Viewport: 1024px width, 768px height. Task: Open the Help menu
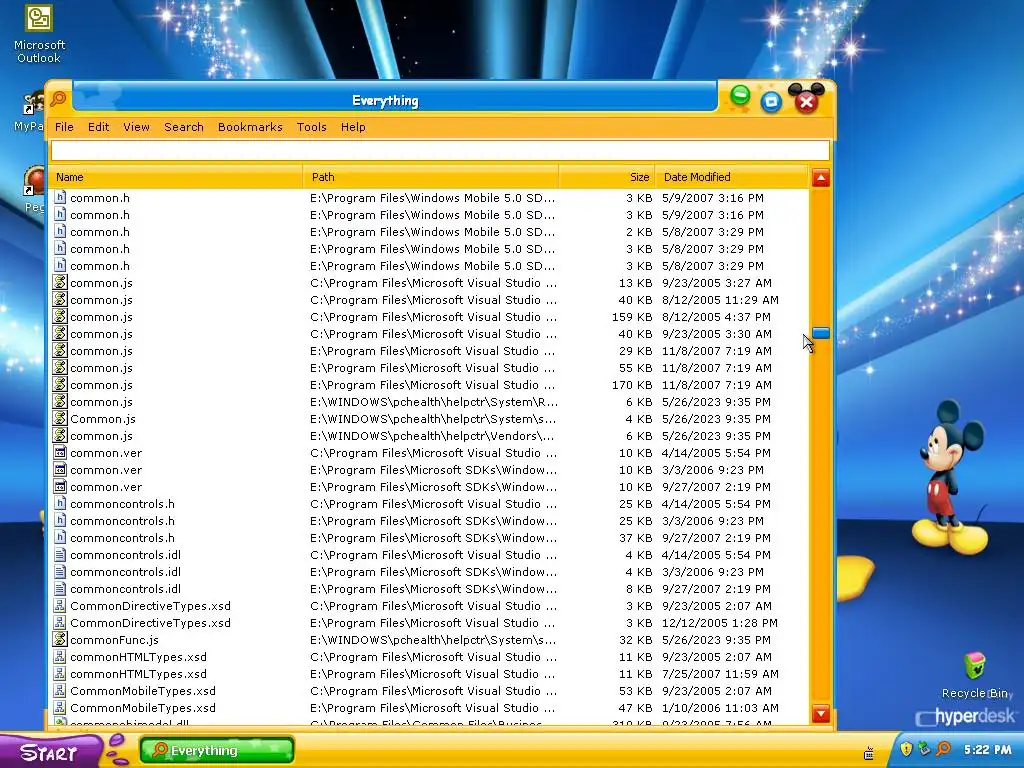click(x=353, y=127)
